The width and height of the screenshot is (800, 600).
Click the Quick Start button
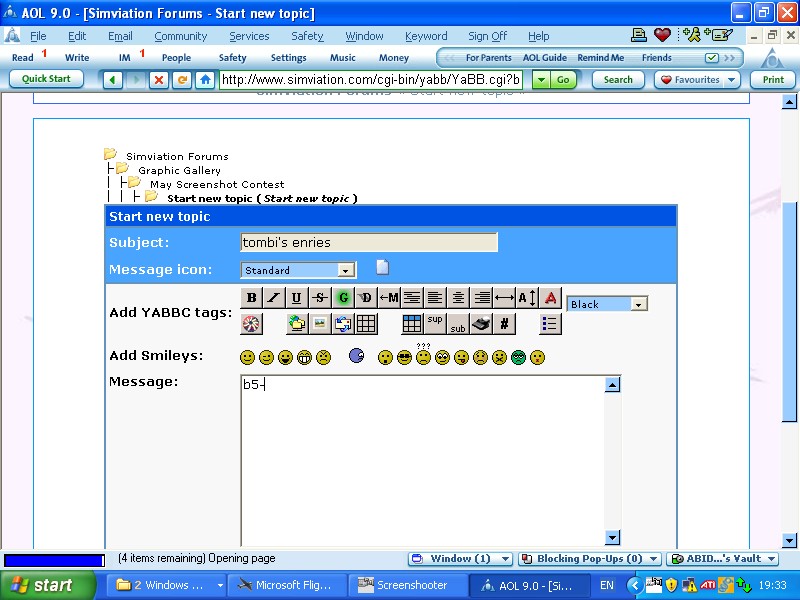pos(46,79)
